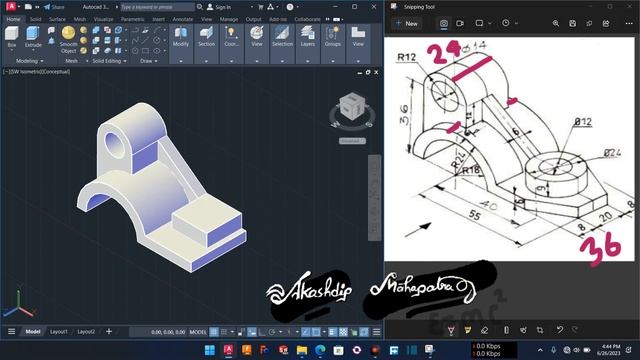Select the Highlighter tool in Snipping Tool
Viewport: 640px width, 360px height.
[468, 330]
